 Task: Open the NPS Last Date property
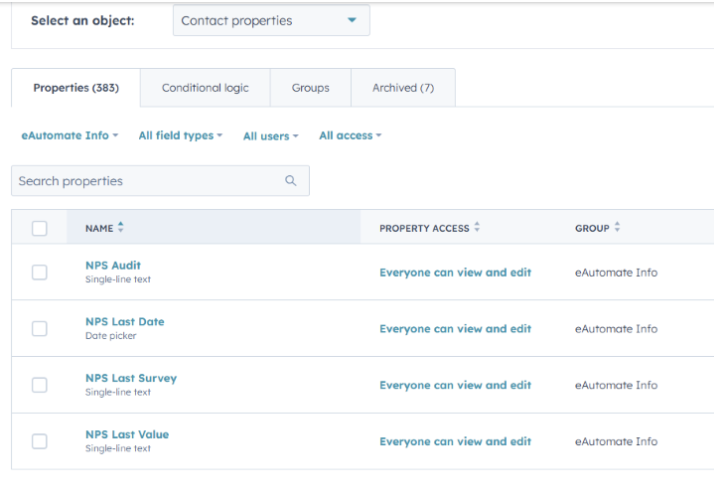click(125, 321)
